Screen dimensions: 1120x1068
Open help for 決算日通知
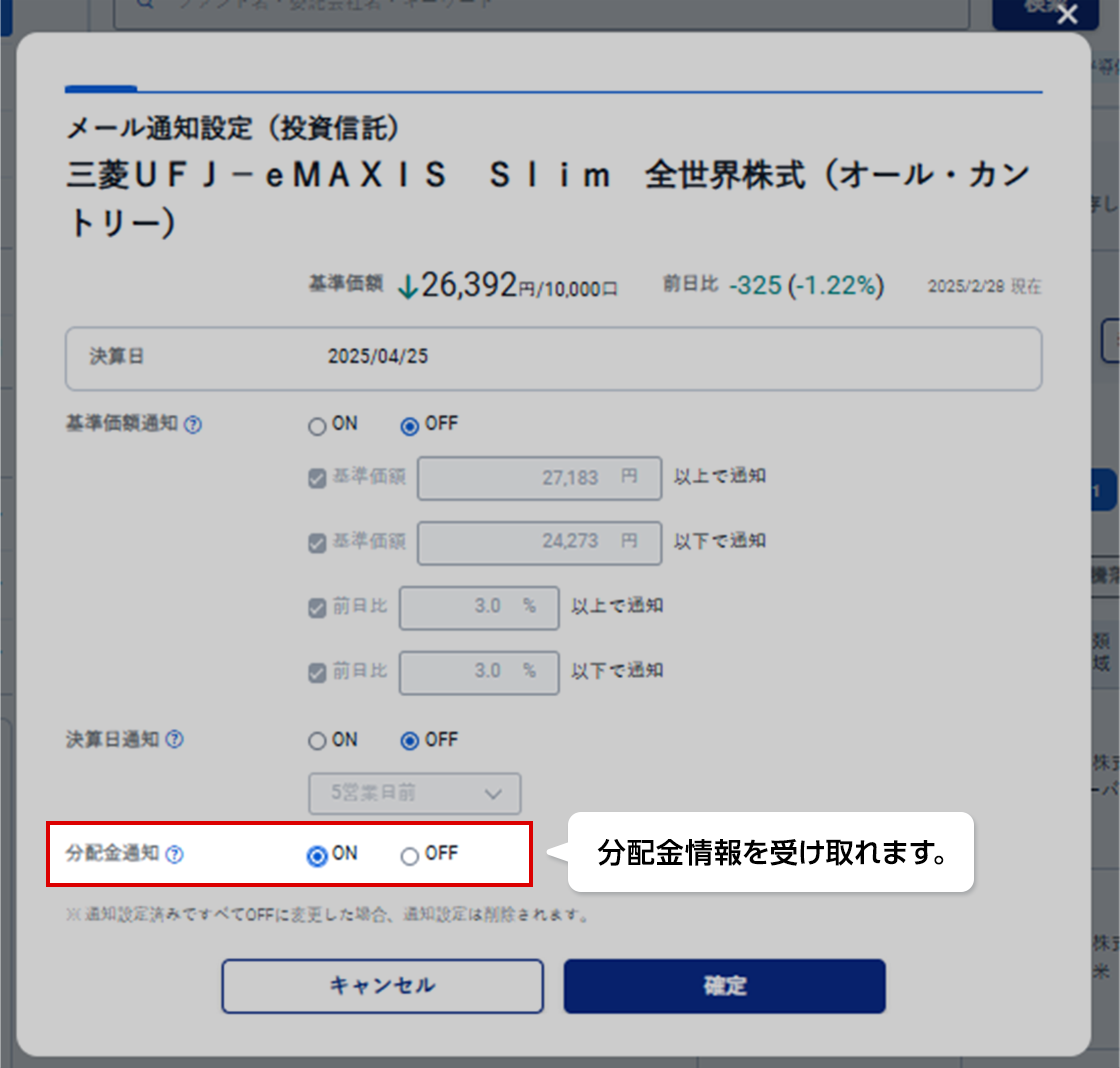click(x=174, y=739)
